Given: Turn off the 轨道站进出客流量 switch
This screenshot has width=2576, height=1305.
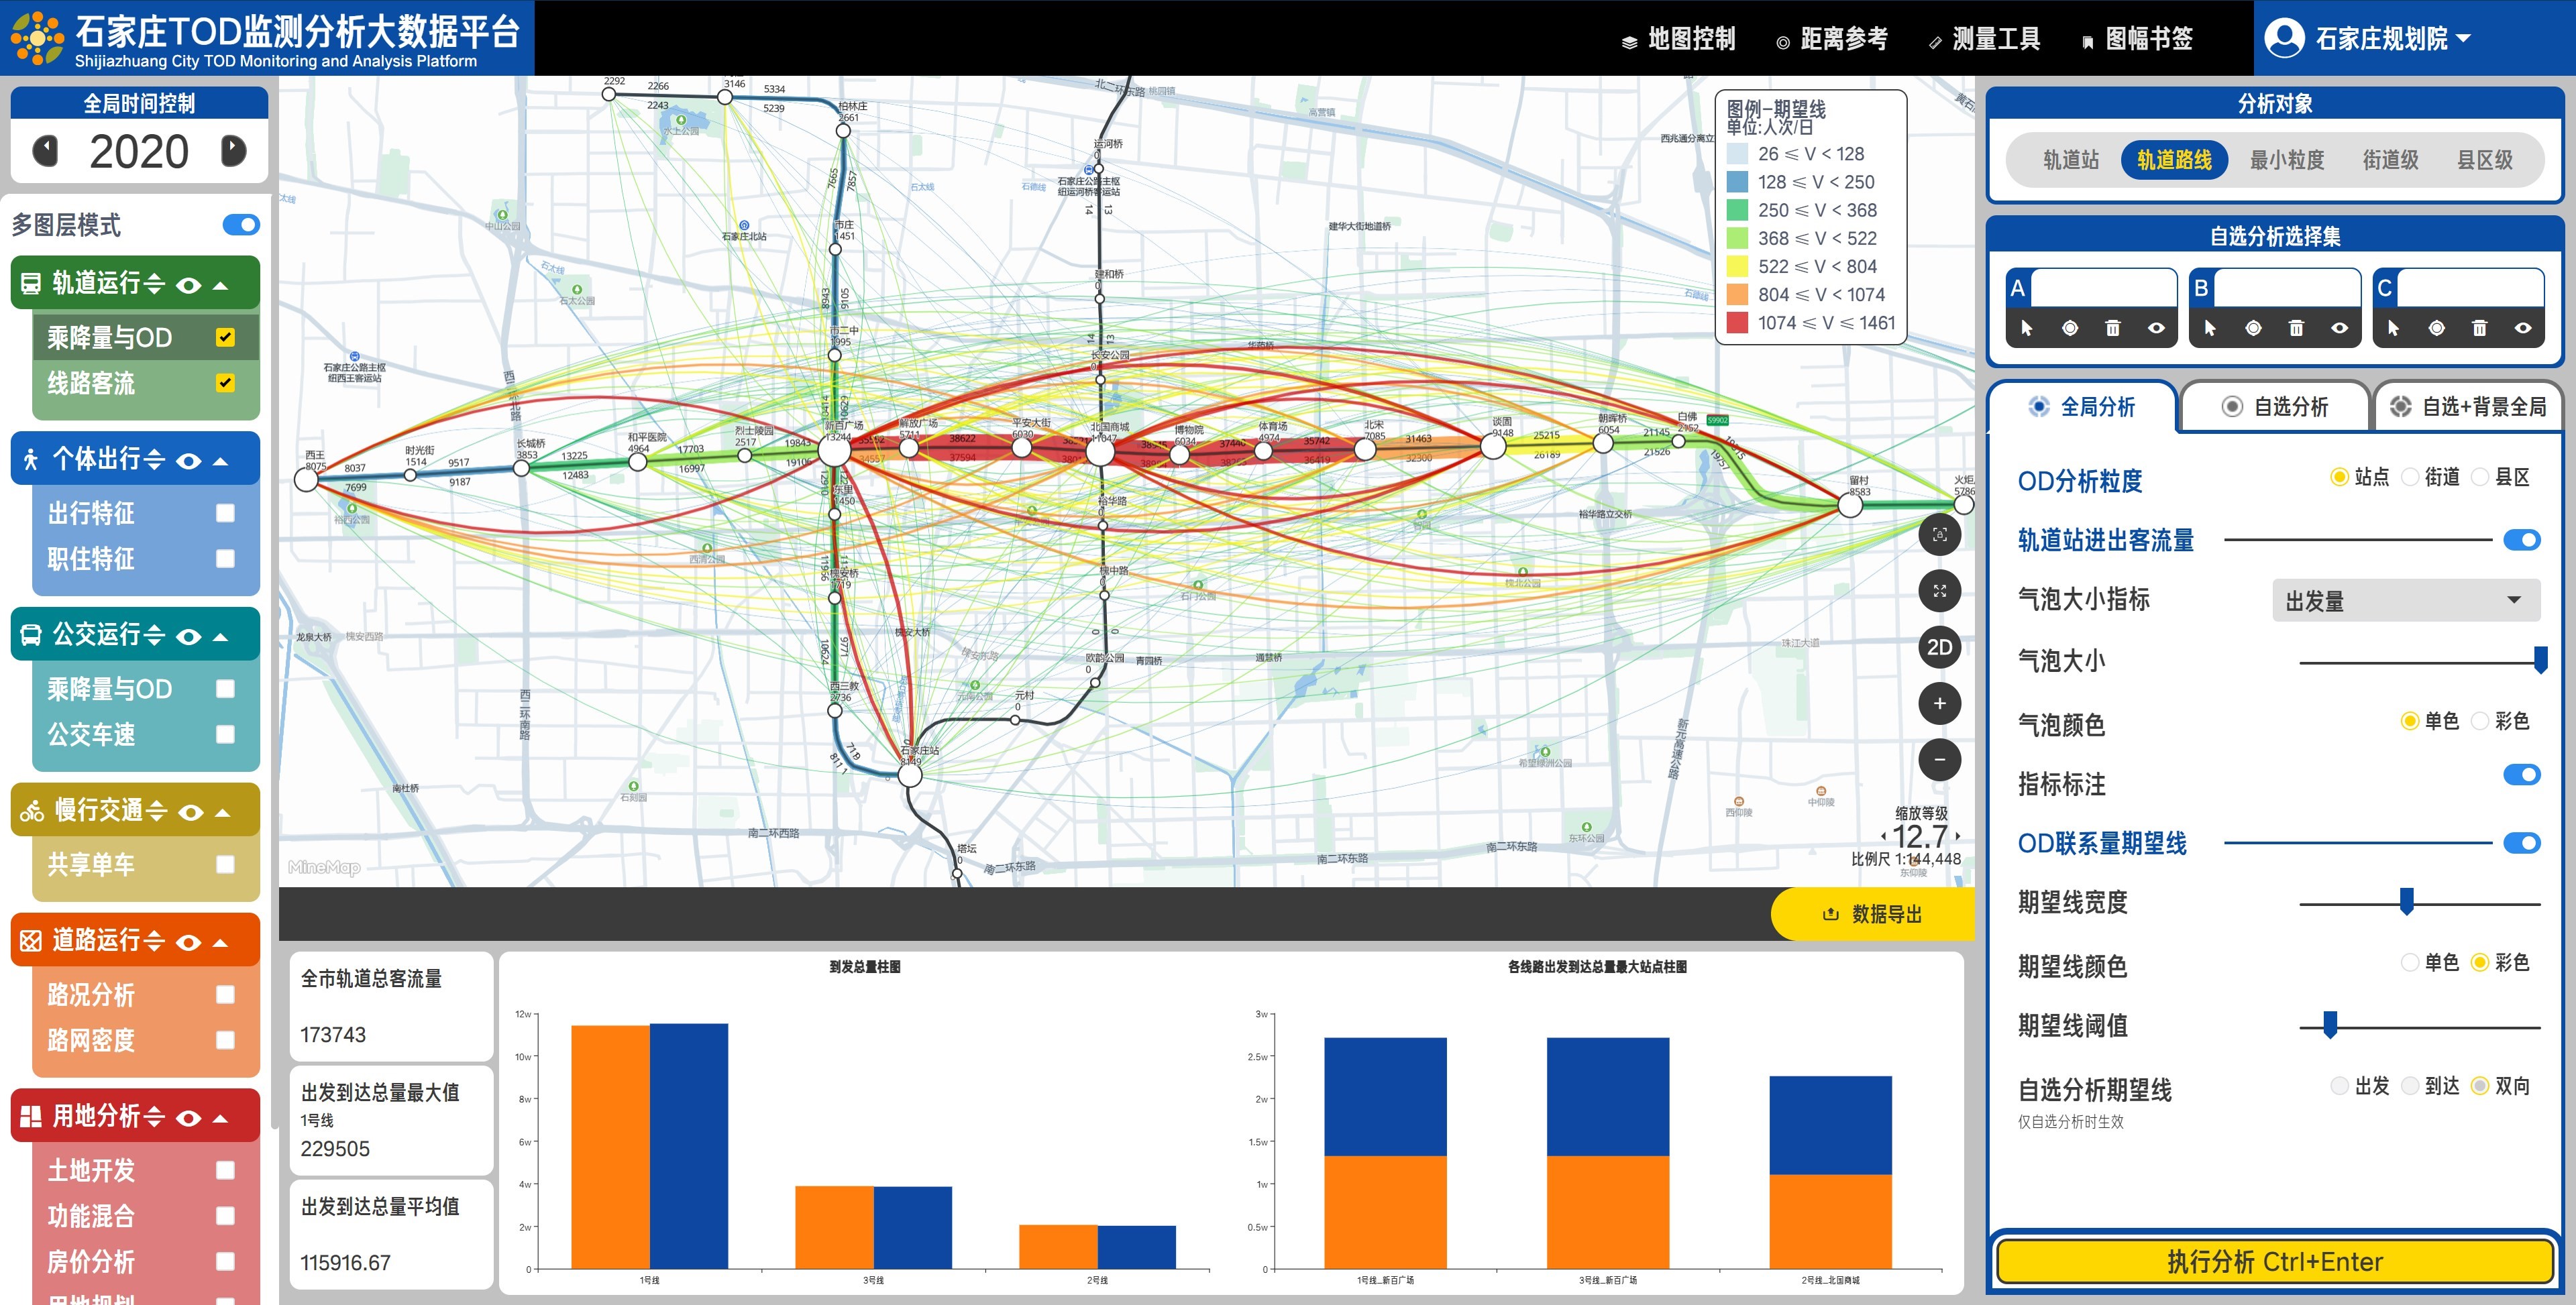Looking at the screenshot, I should [x=2522, y=540].
